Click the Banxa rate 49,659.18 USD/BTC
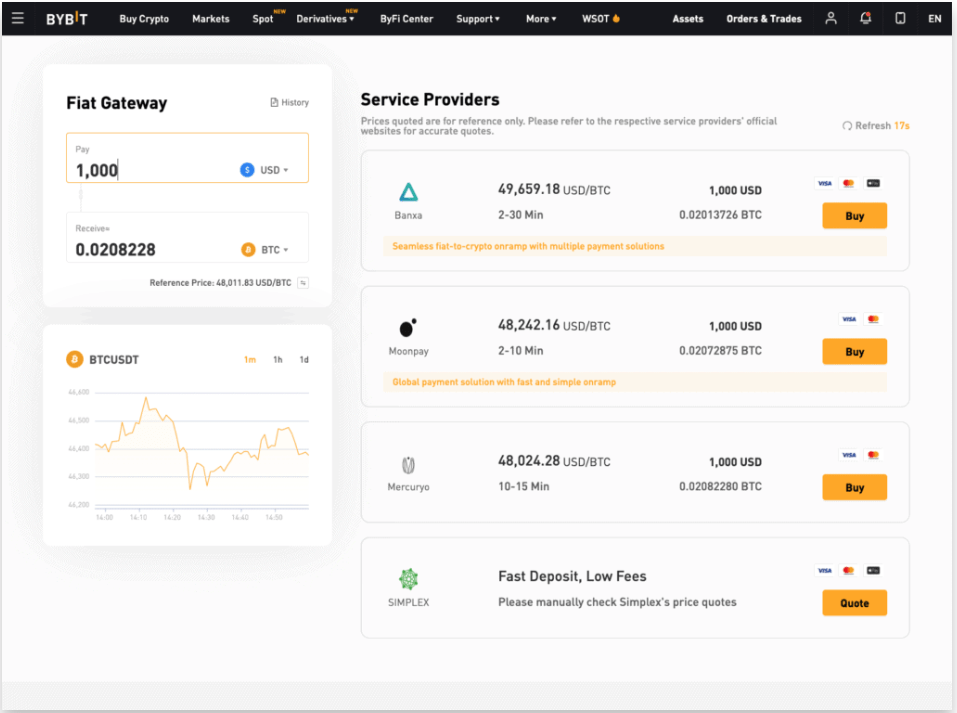Image resolution: width=957 pixels, height=713 pixels. coord(554,189)
